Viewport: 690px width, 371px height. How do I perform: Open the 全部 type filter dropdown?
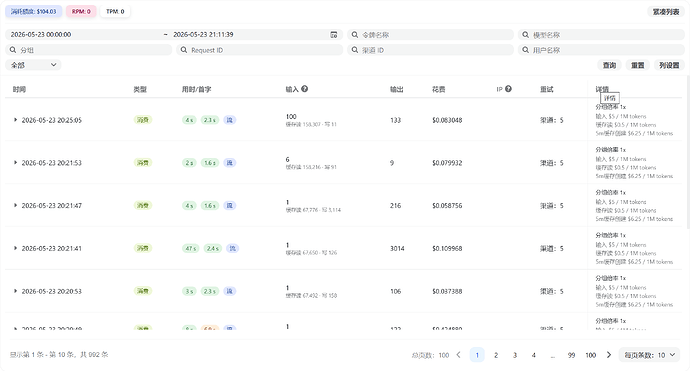(x=33, y=65)
